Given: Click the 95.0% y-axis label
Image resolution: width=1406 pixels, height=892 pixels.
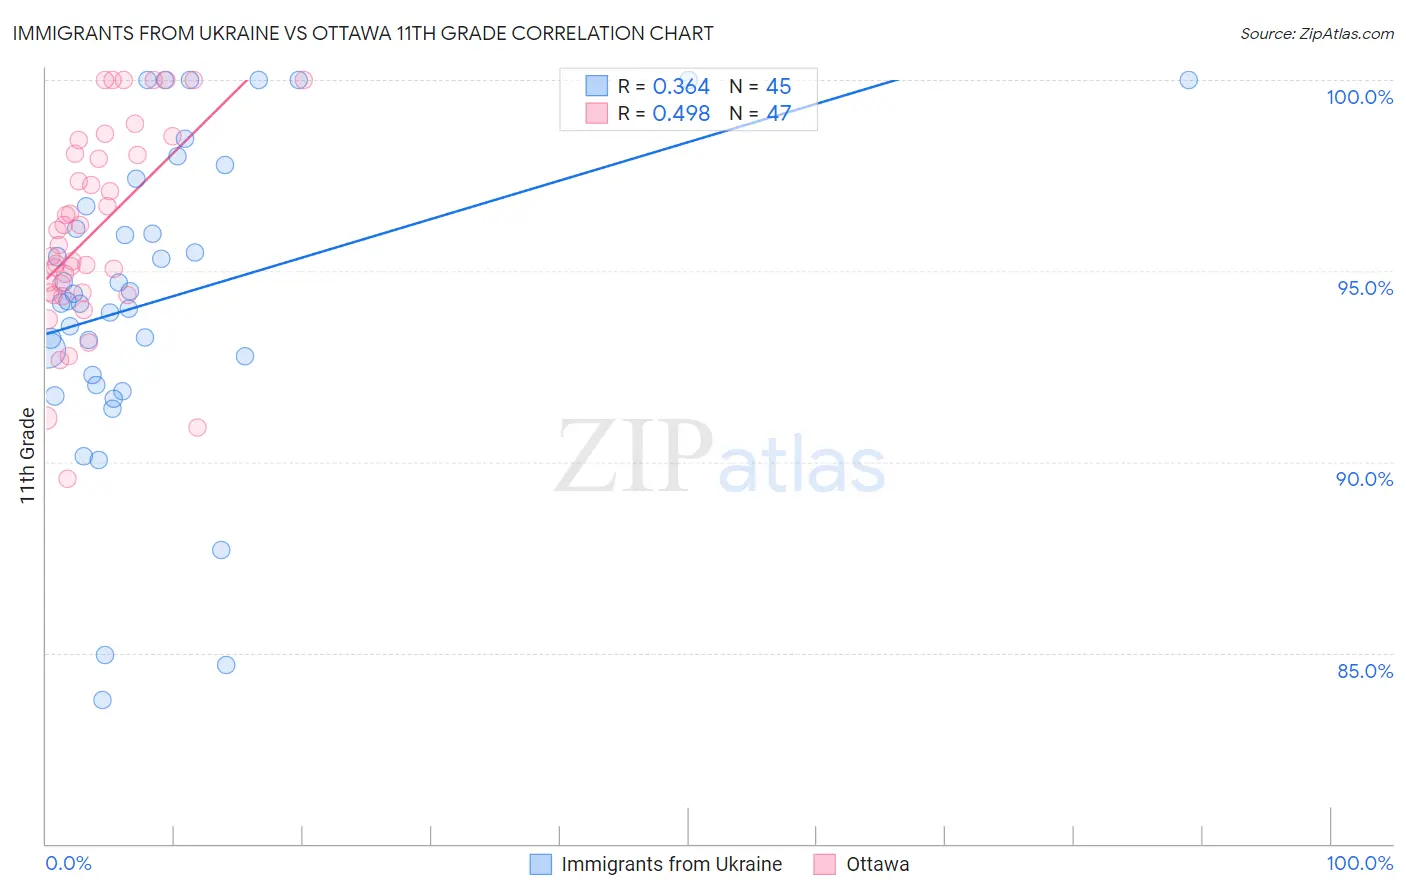Looking at the screenshot, I should 1365,288.
